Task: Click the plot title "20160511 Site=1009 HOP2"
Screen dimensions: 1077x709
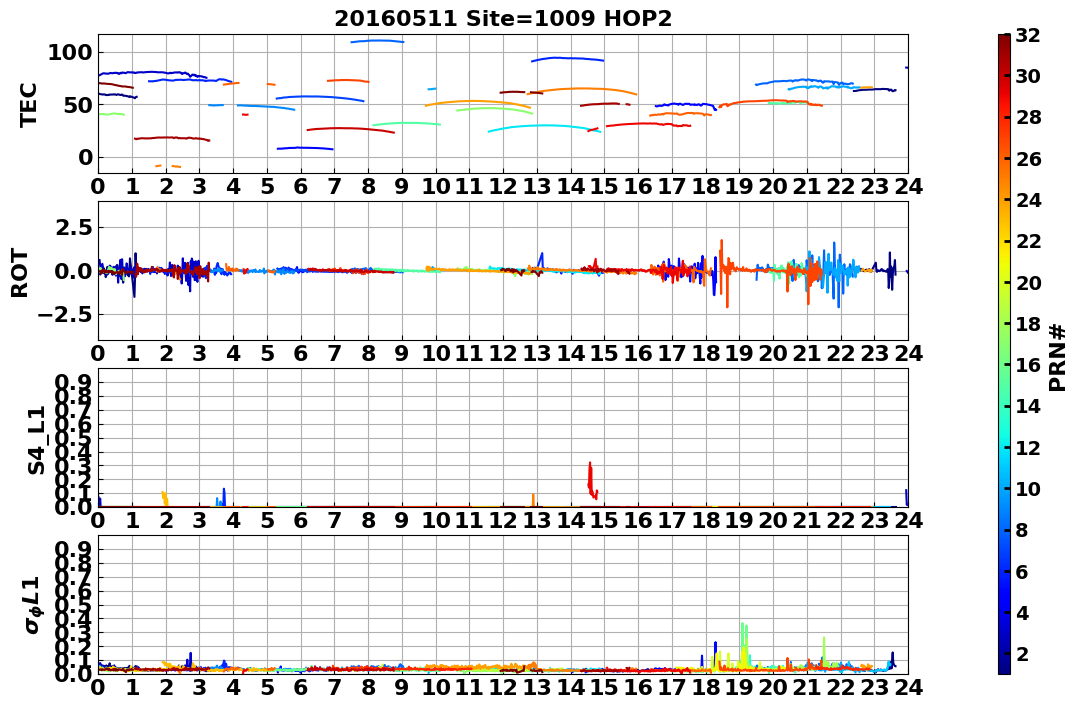Action: point(503,19)
